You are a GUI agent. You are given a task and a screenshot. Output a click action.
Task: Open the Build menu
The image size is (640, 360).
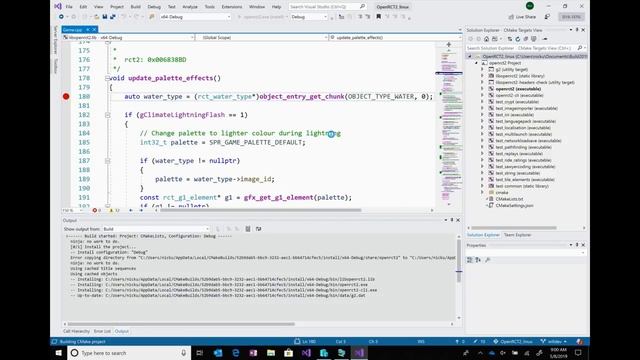click(x=136, y=7)
